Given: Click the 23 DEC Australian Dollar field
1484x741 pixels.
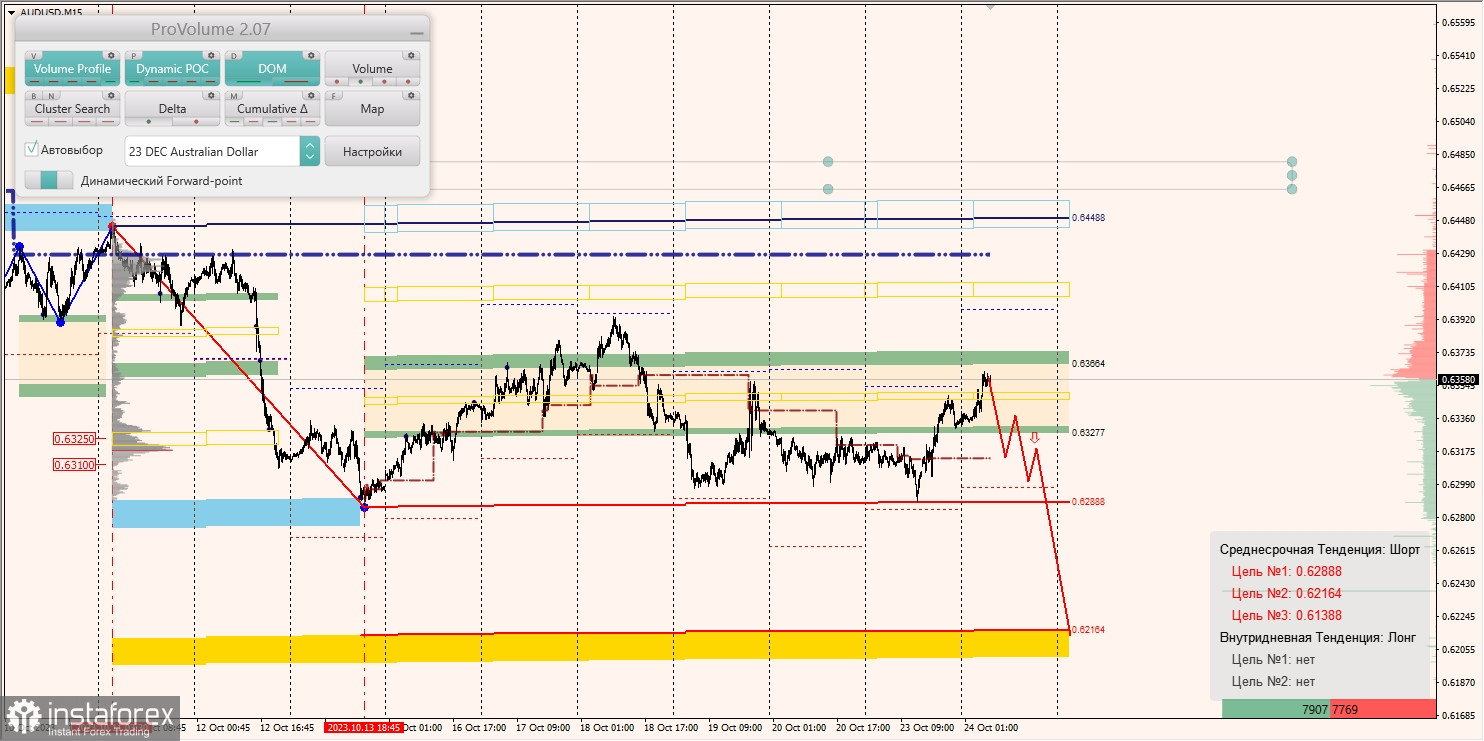Looking at the screenshot, I should click(x=212, y=151).
